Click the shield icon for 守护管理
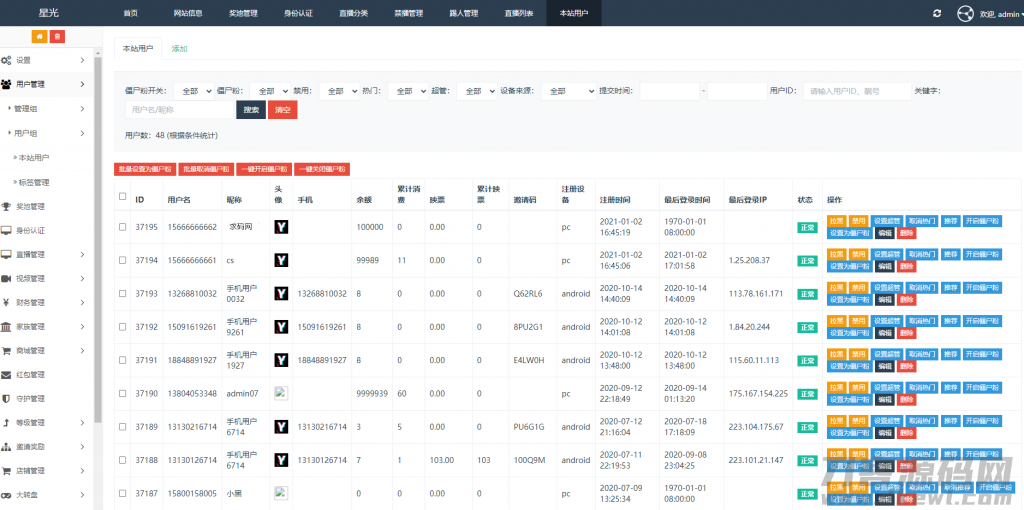 [x=7, y=398]
